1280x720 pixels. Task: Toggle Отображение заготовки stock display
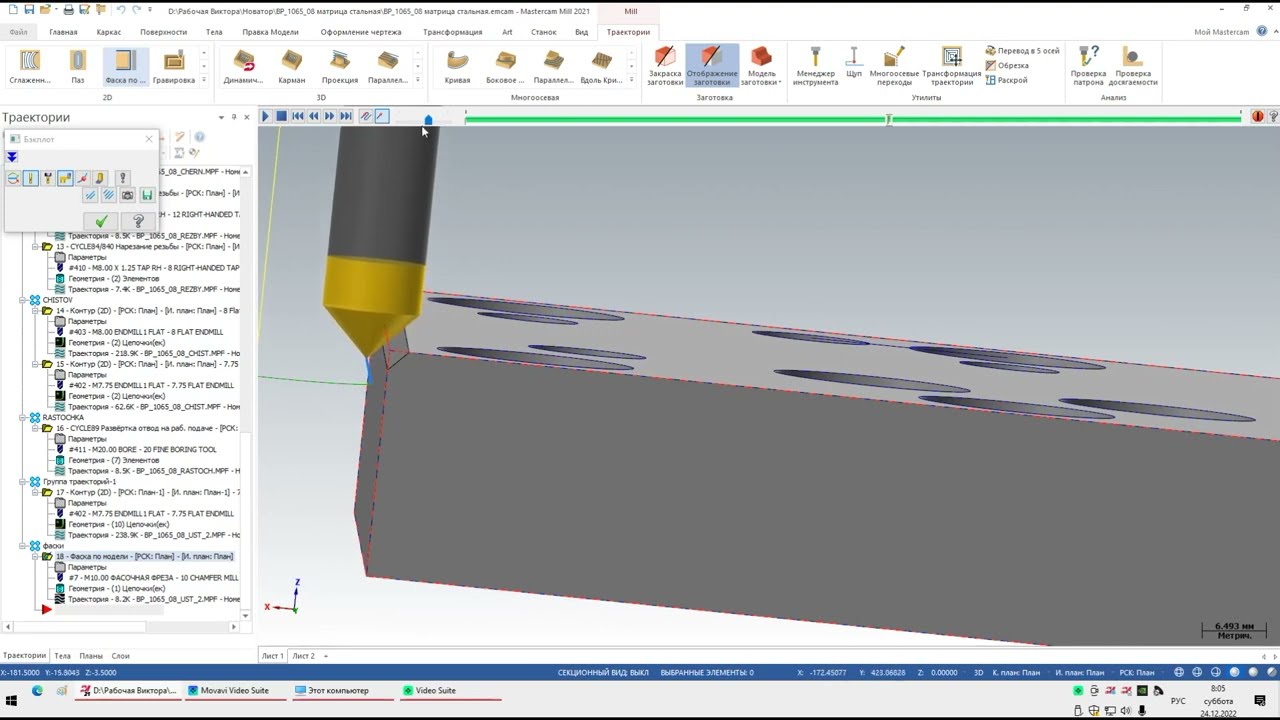pos(712,66)
